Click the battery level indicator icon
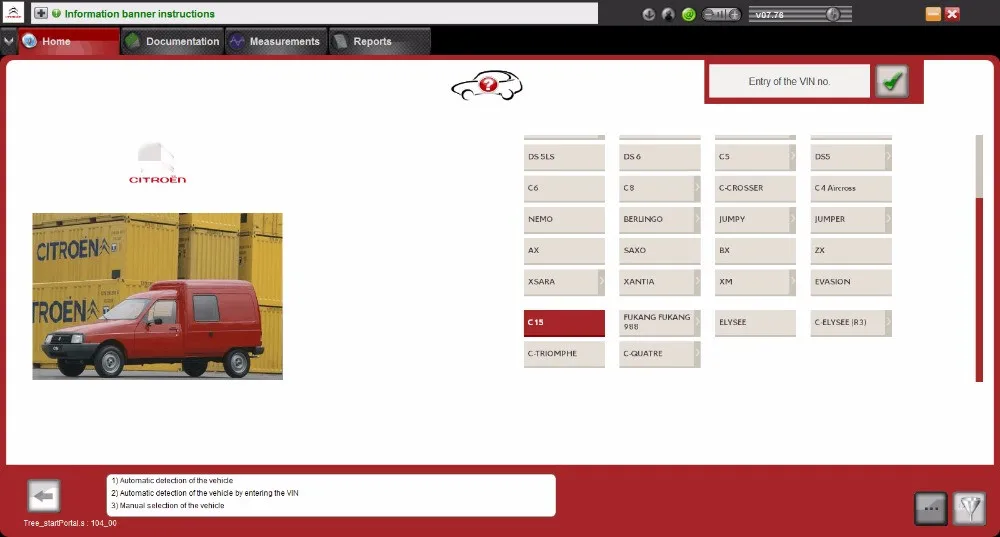Viewport: 1000px width, 537px height. [721, 14]
